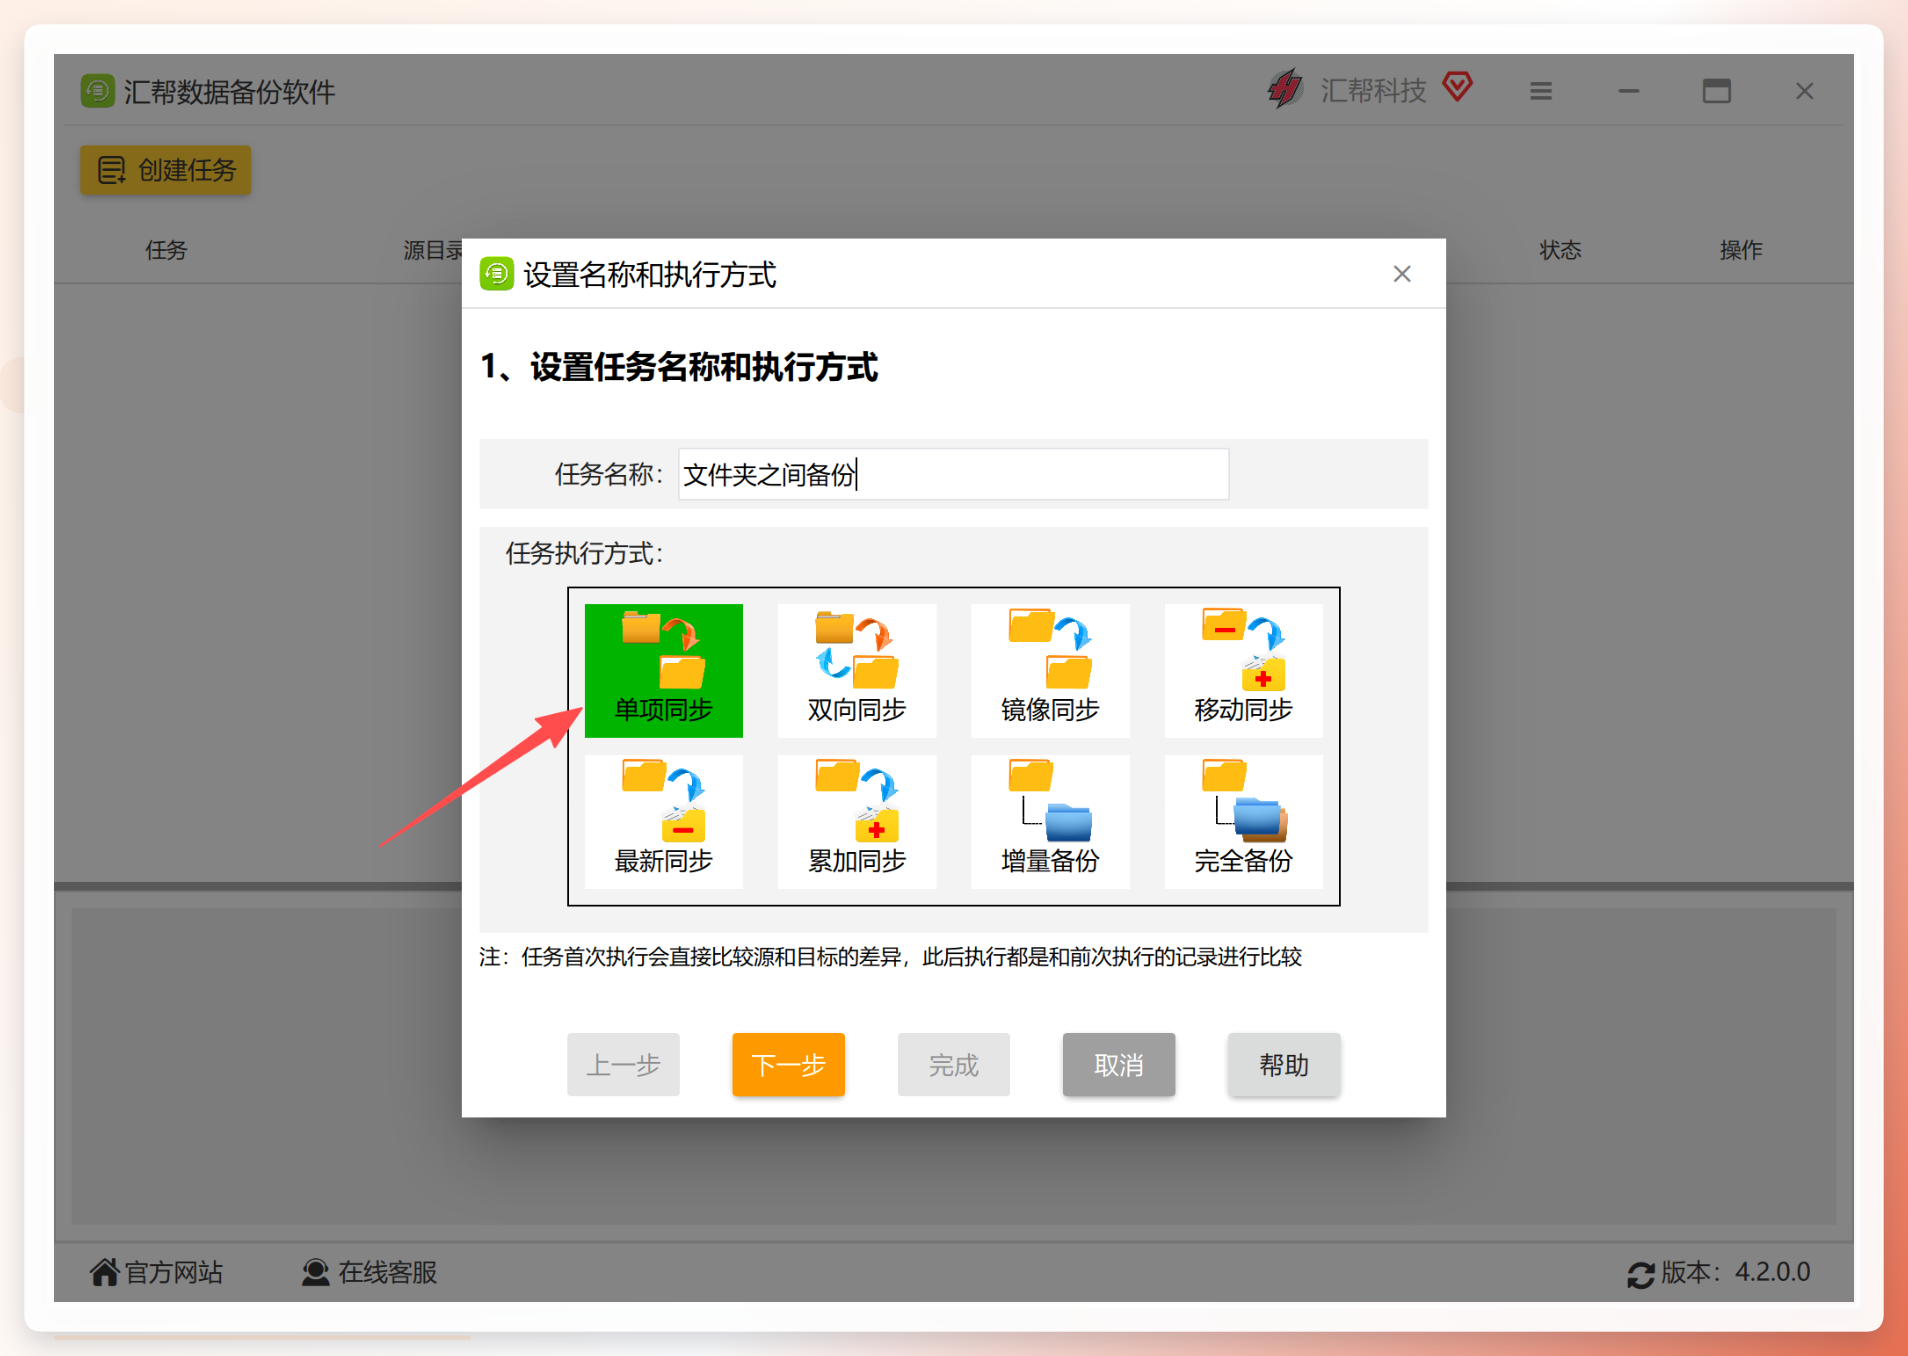Select the 双向同步 sync mode

coord(857,670)
